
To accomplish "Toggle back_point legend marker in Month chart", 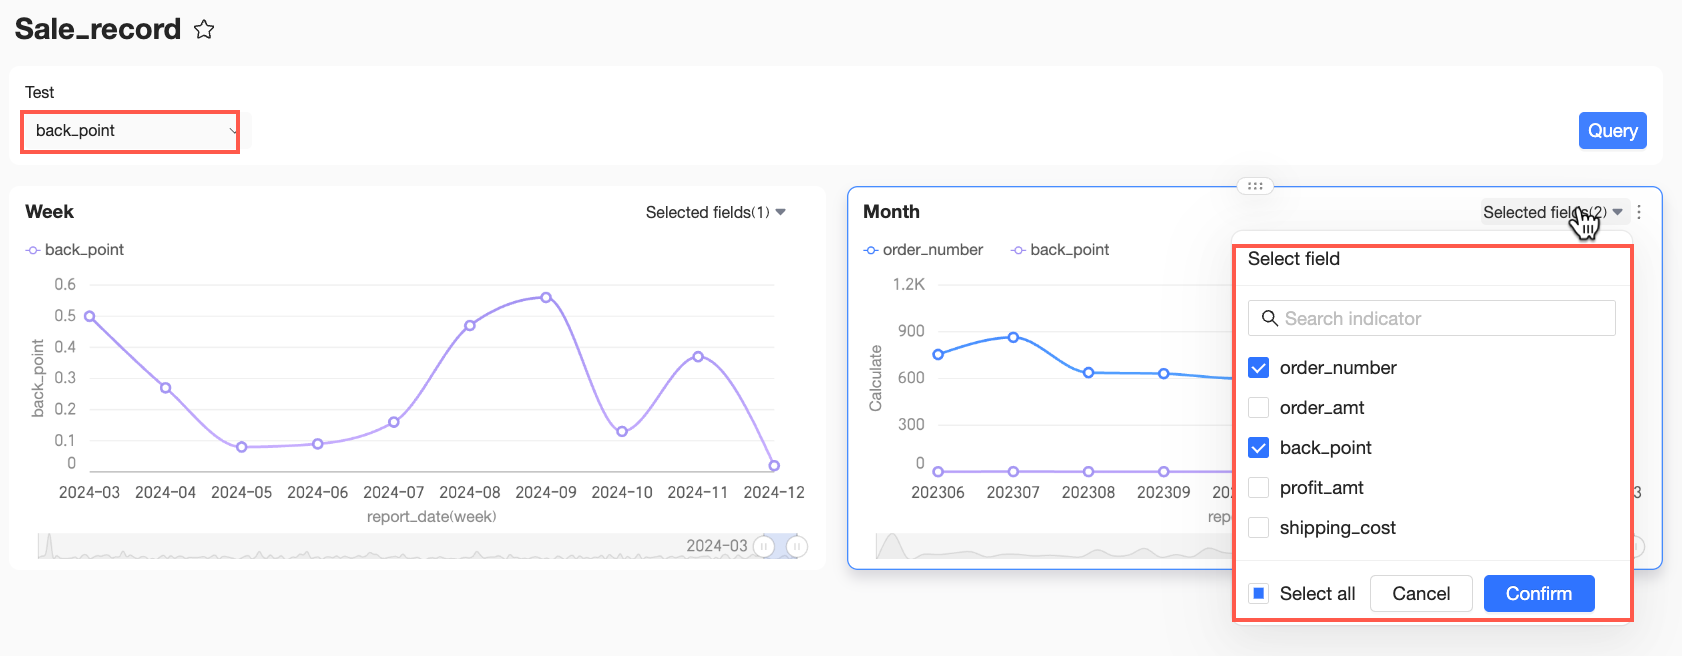I will (1018, 250).
